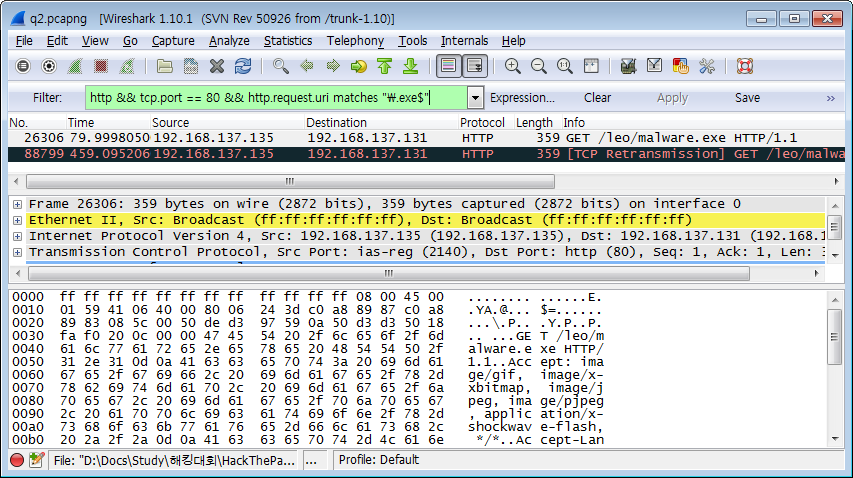853x478 pixels.
Task: Reload the capture file via toolbar icon
Action: (243, 67)
